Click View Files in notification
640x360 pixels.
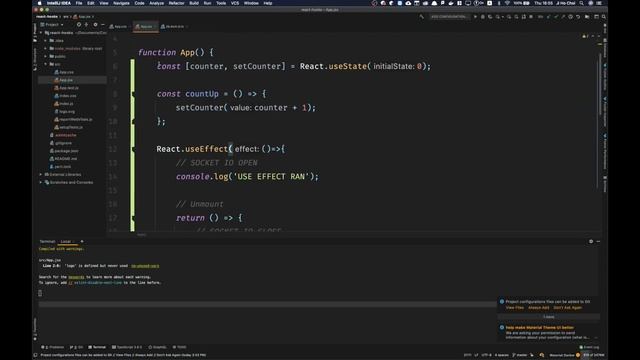[x=515, y=307]
